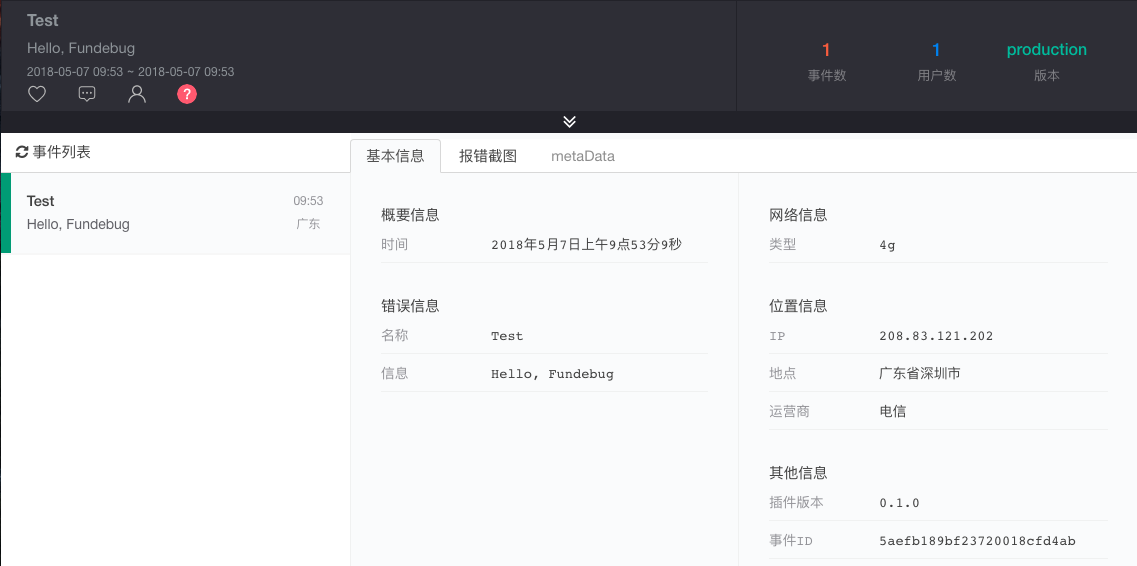Screen dimensions: 1137x566
Task: Click the IP address 208.83.121.202
Action: click(936, 336)
